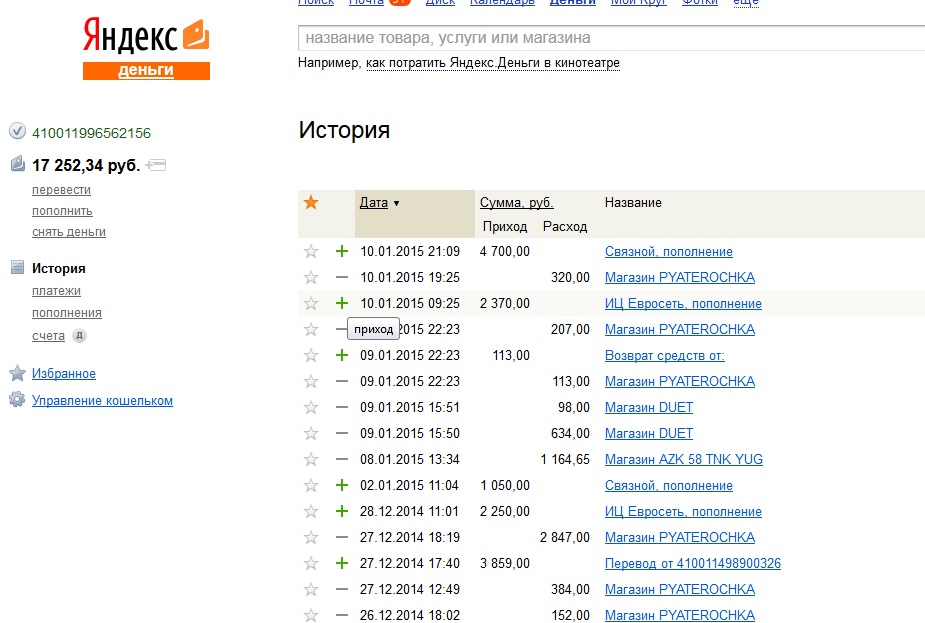This screenshot has height=623, width=925.
Task: Show пополнения in the history menu
Action: pos(67,313)
